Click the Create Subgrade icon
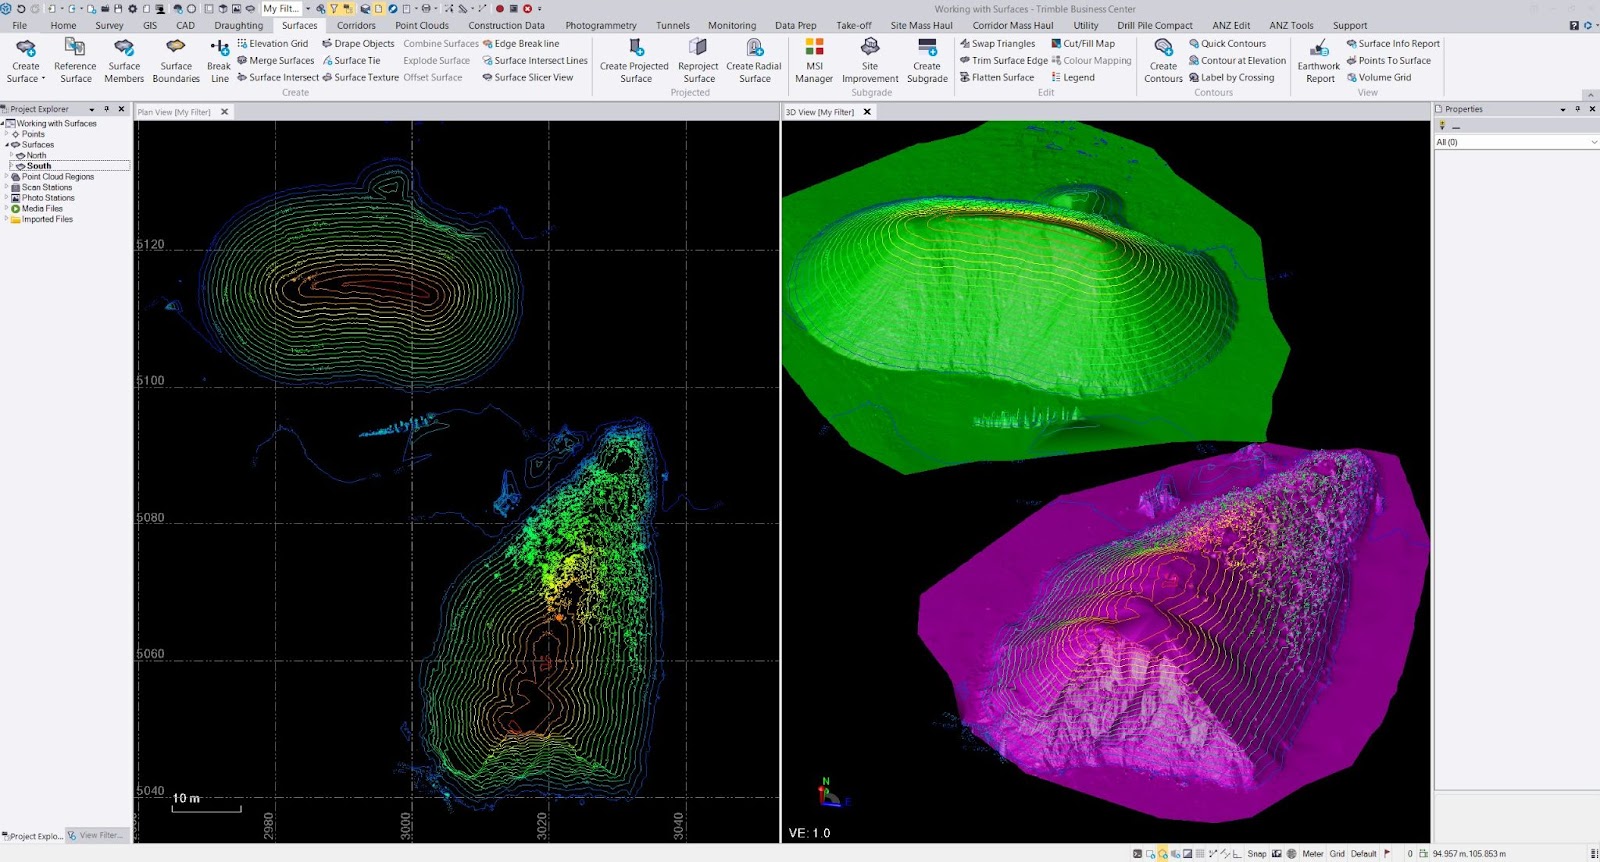 927,47
